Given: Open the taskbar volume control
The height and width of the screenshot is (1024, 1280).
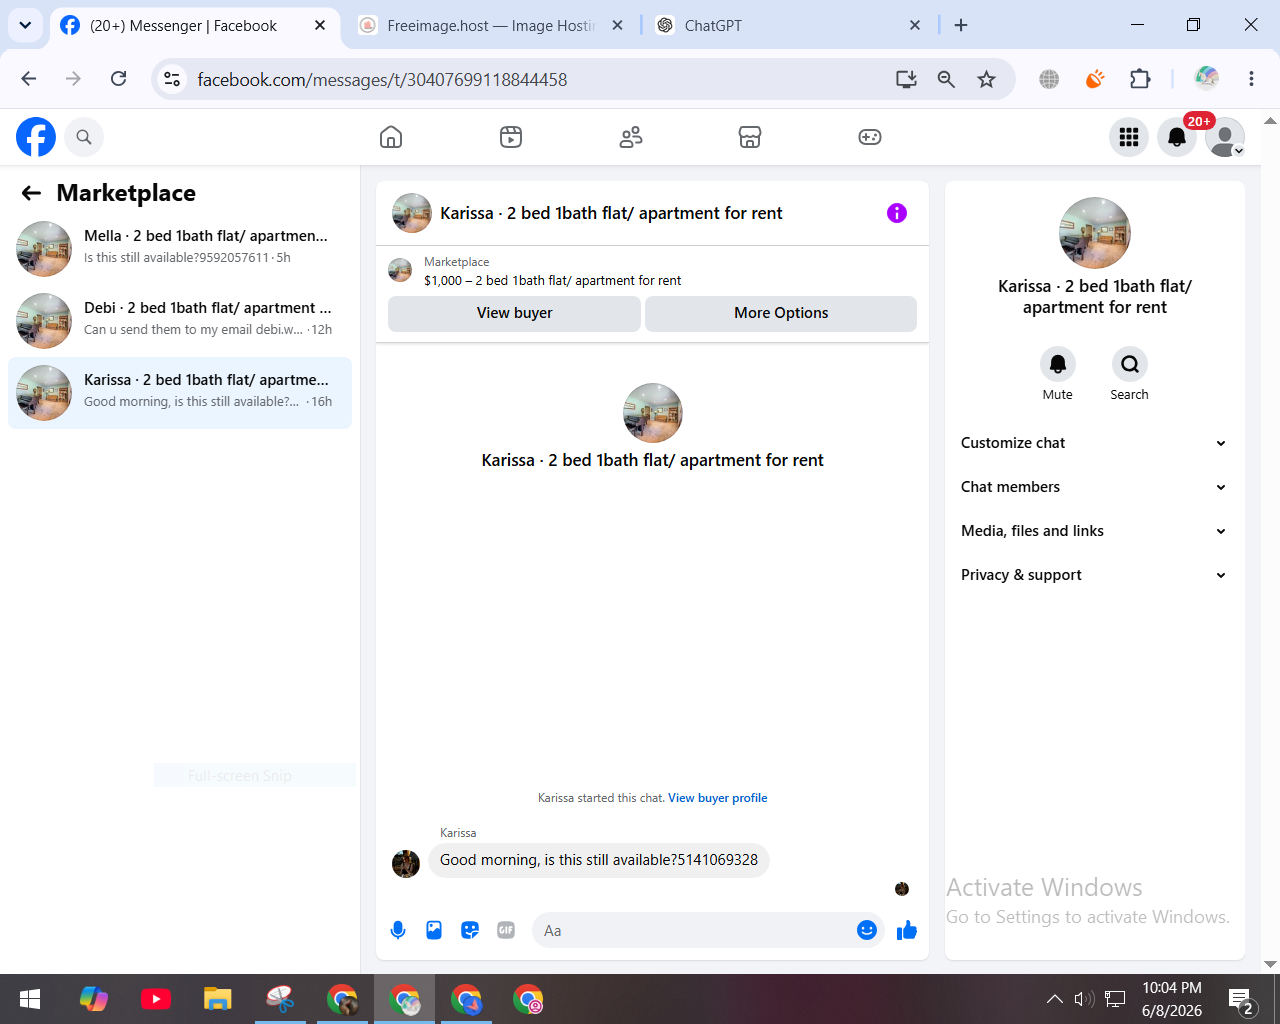Looking at the screenshot, I should (1084, 999).
